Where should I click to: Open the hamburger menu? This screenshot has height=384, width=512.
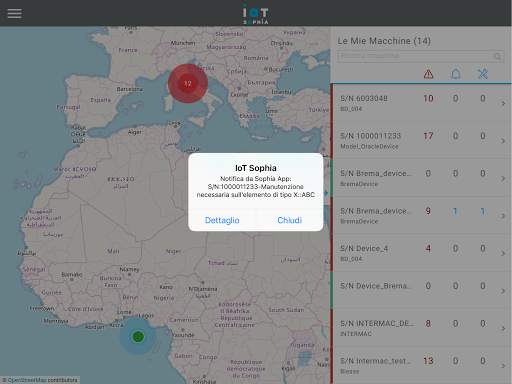pos(15,14)
